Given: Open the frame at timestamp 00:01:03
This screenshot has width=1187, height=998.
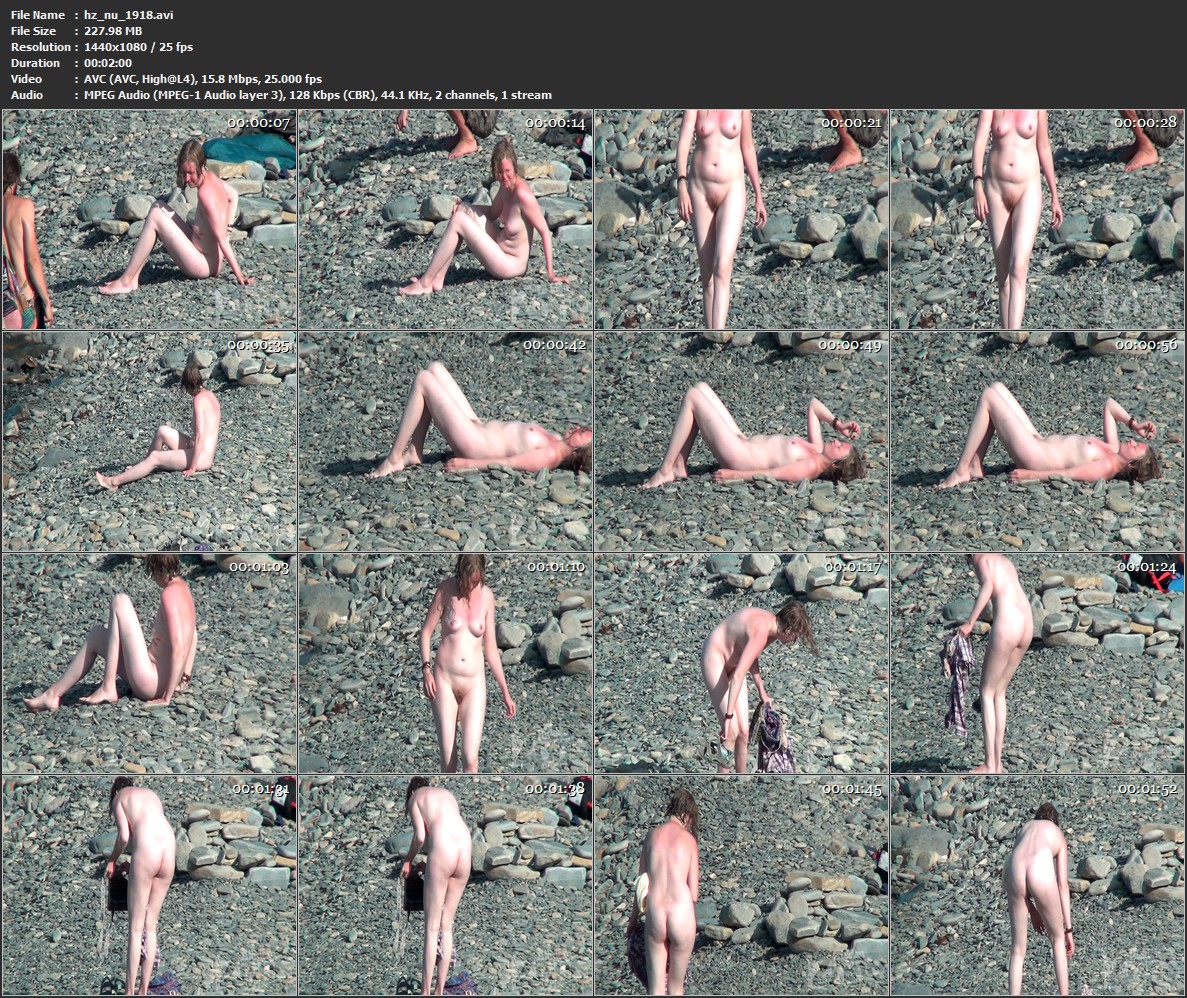Looking at the screenshot, I should tap(150, 663).
